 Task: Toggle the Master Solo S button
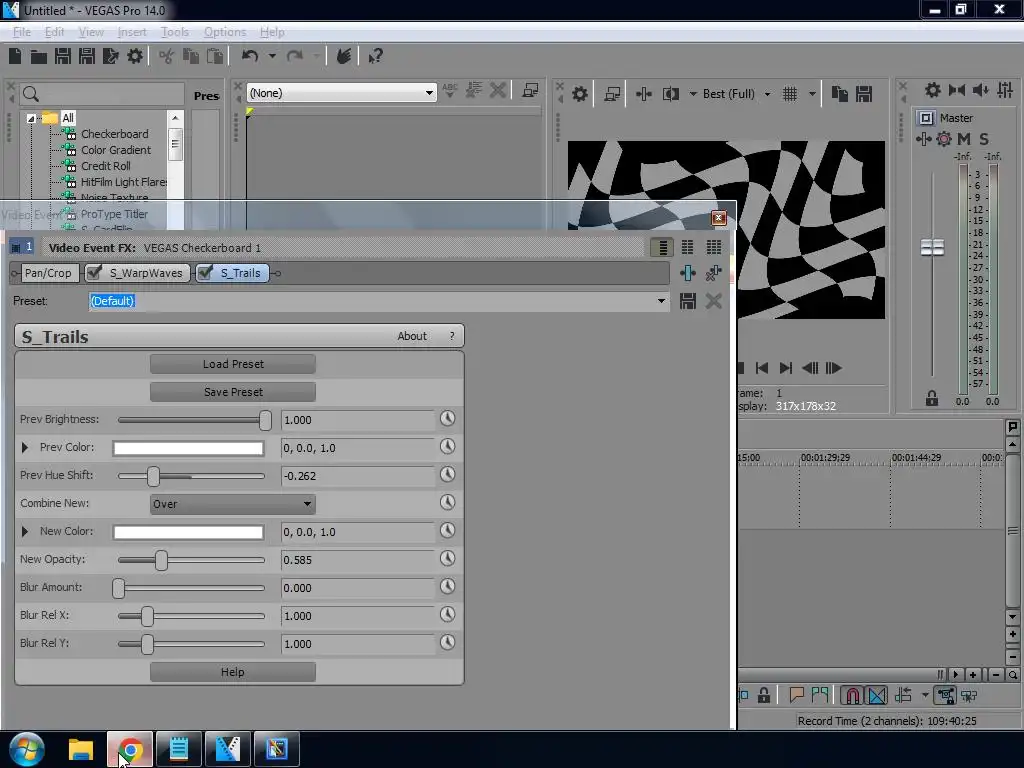[x=984, y=138]
